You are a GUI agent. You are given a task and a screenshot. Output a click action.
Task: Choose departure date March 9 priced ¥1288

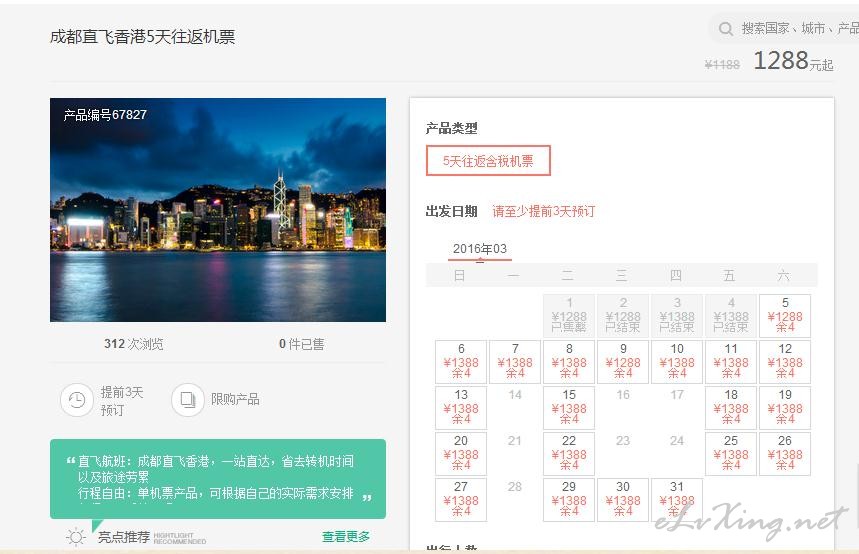[623, 362]
